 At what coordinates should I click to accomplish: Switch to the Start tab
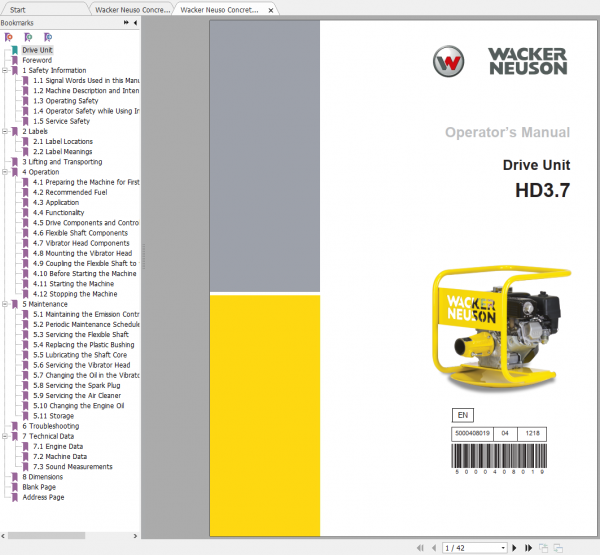18,10
